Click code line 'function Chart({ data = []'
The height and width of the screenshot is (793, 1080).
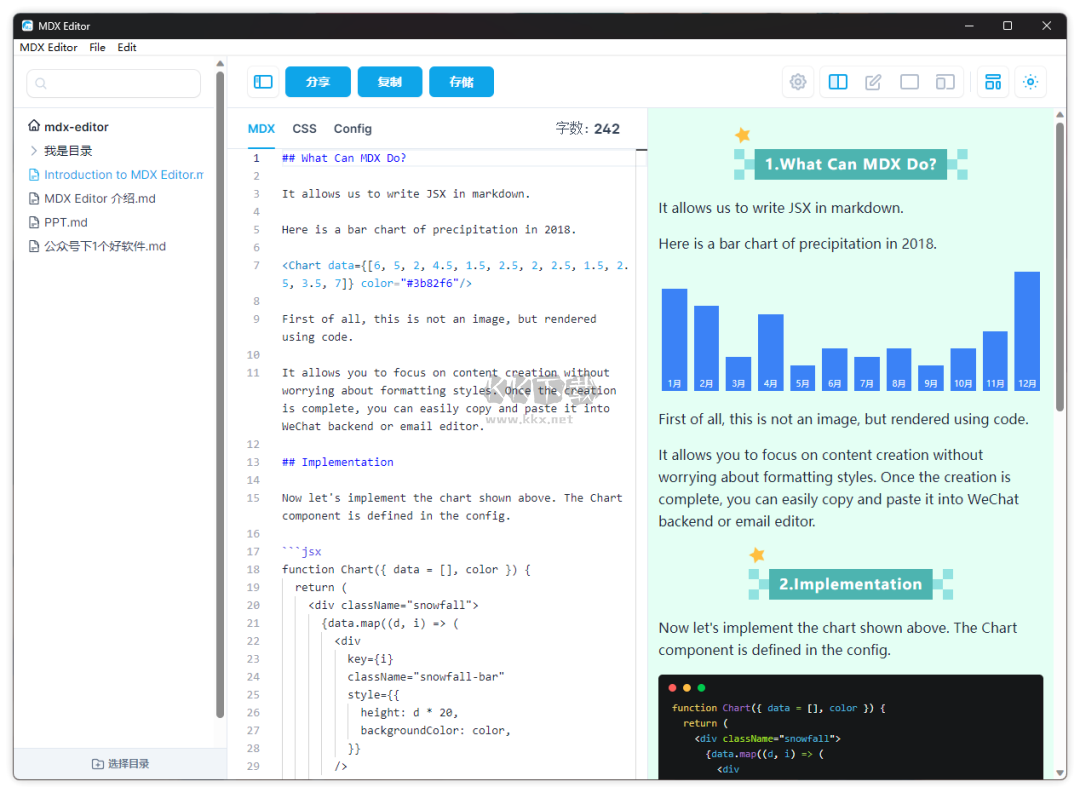406,569
